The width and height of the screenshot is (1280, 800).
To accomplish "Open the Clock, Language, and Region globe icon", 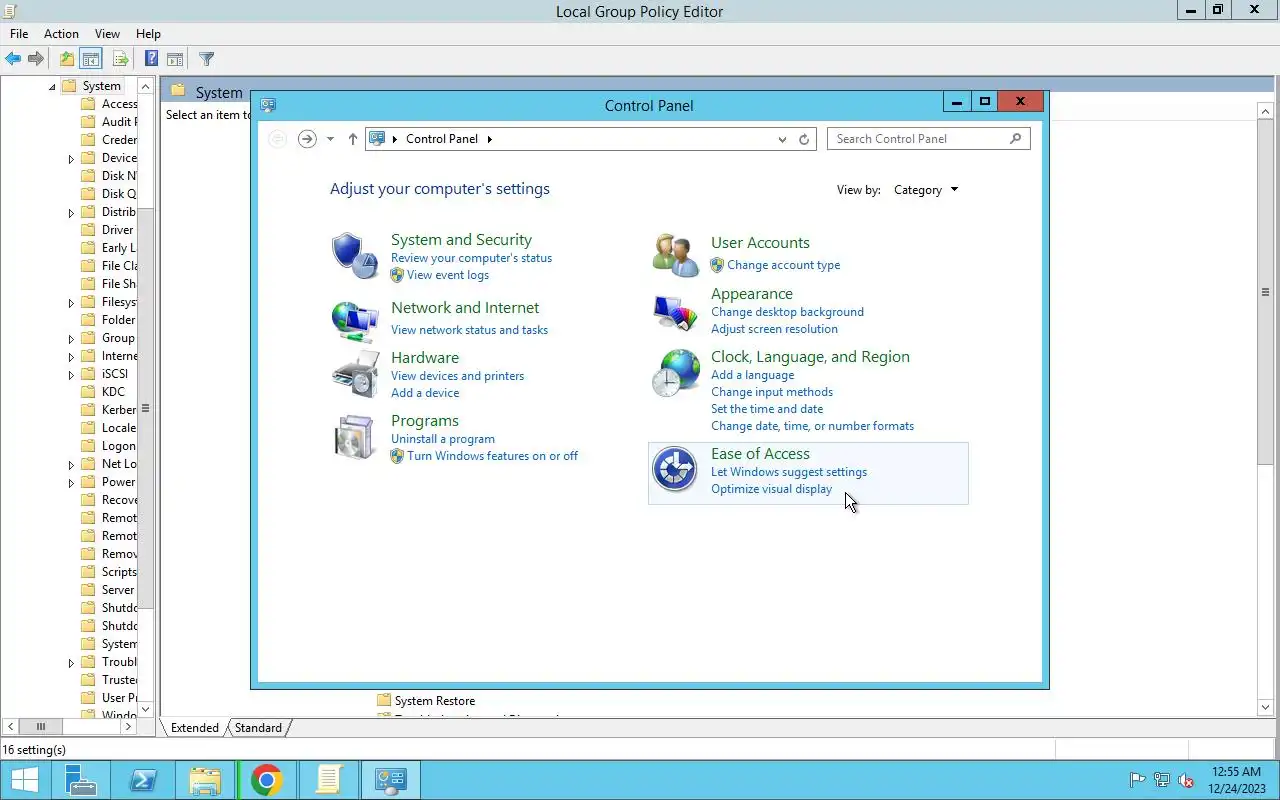I will [x=675, y=374].
